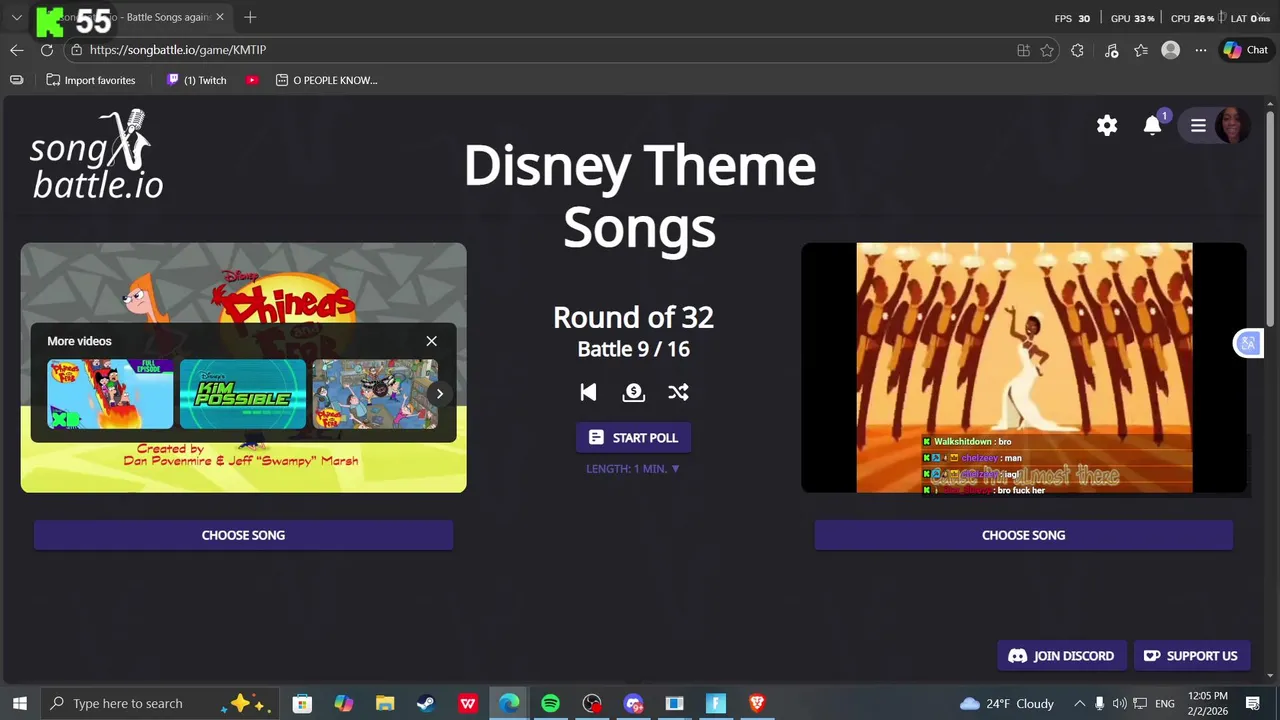View site information lock icon
This screenshot has width=1280, height=720.
click(x=76, y=50)
